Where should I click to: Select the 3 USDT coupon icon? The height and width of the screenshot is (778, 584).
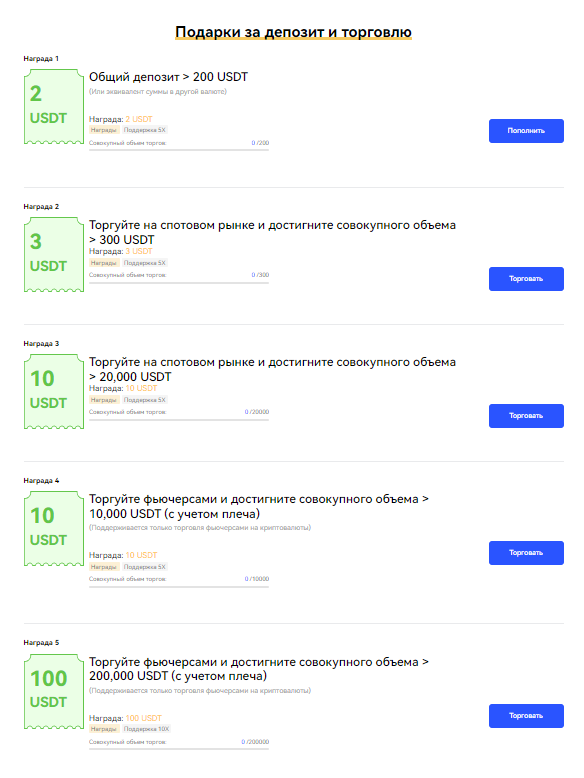coord(54,255)
